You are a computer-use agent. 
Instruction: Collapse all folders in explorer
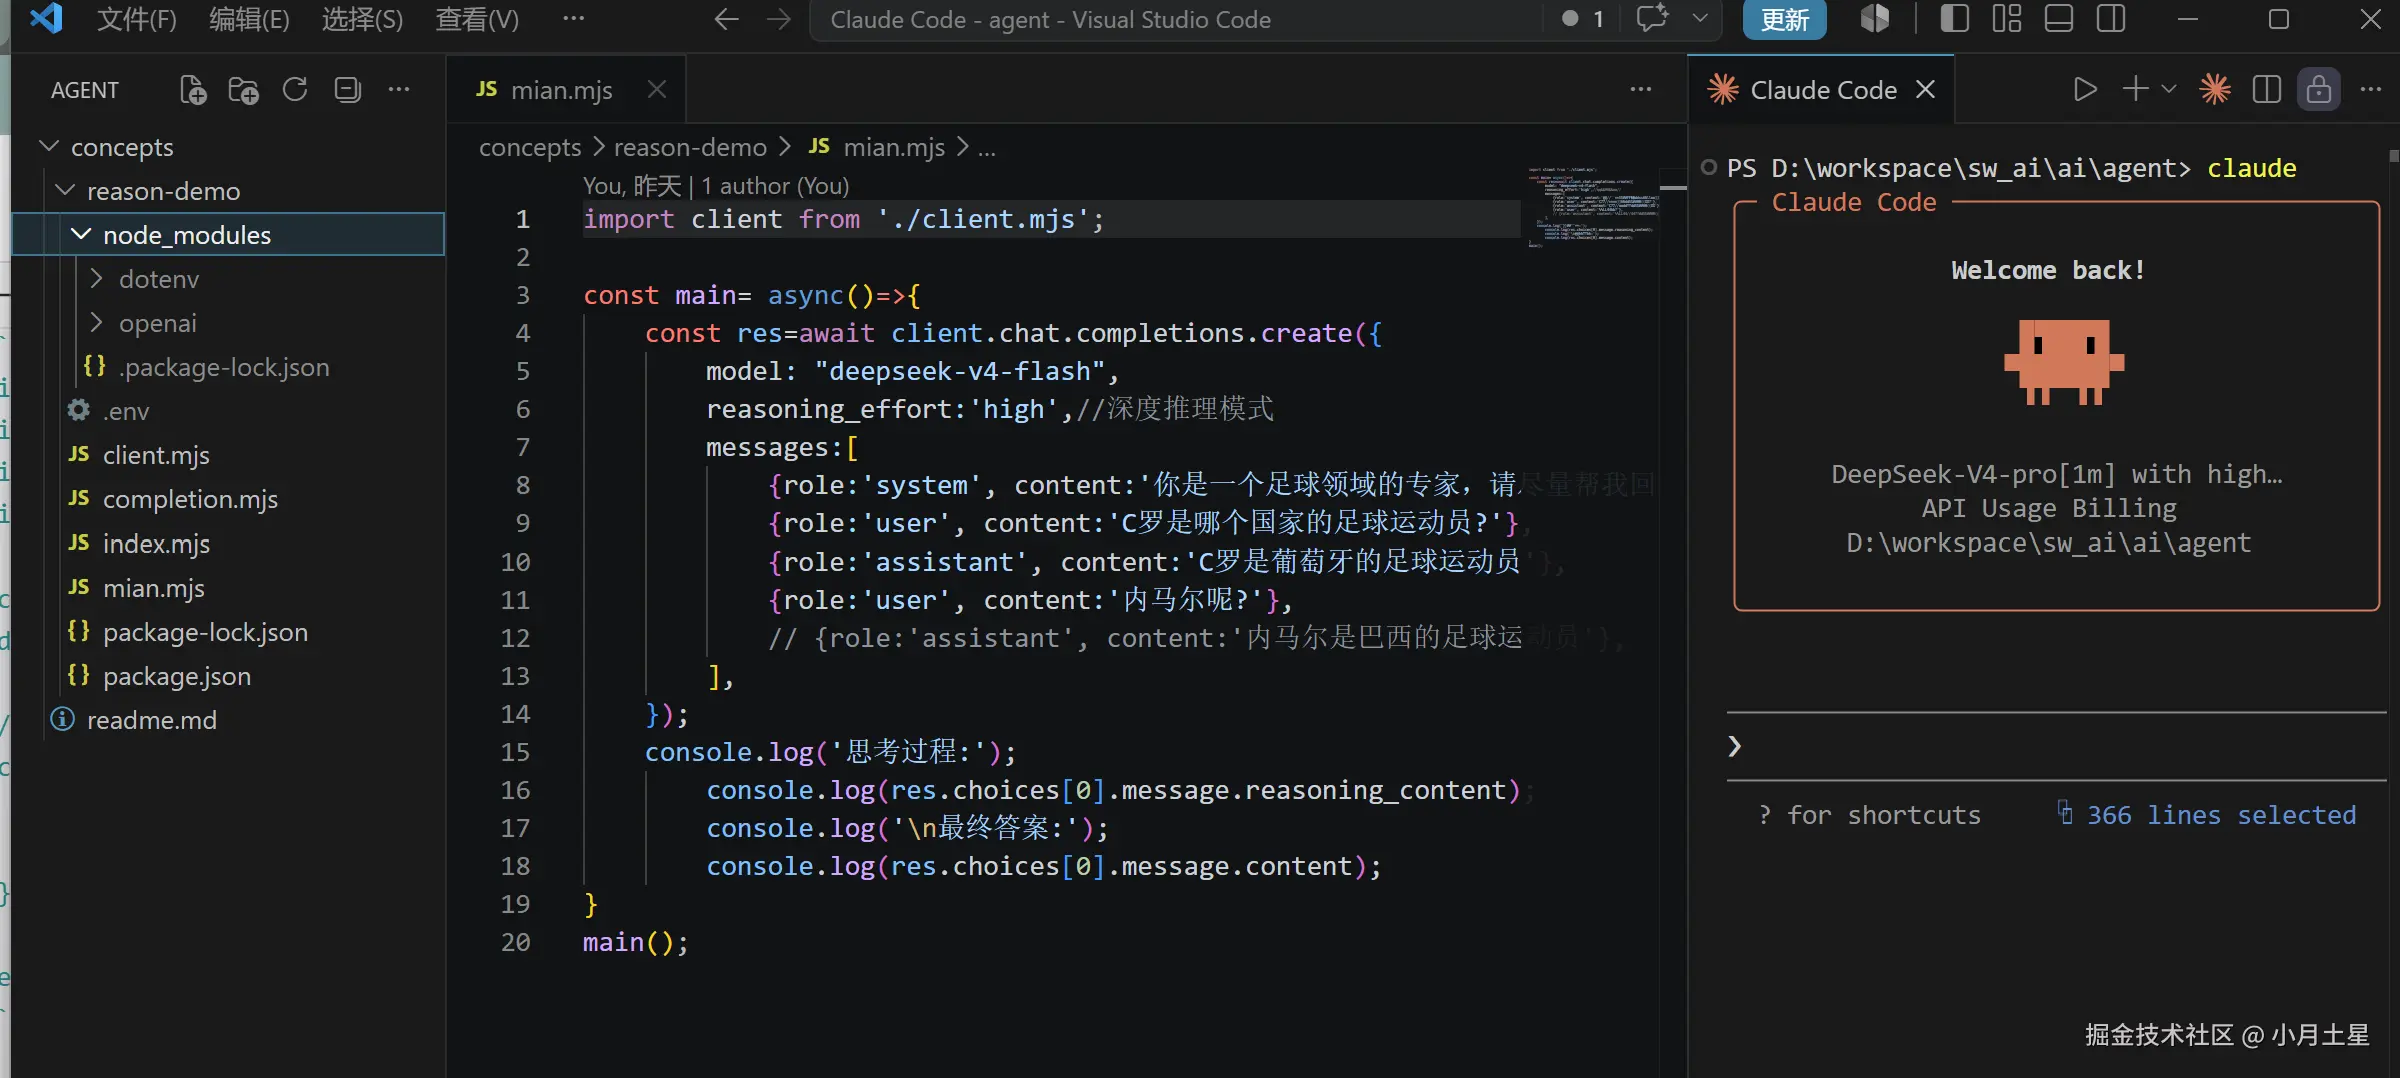[347, 90]
